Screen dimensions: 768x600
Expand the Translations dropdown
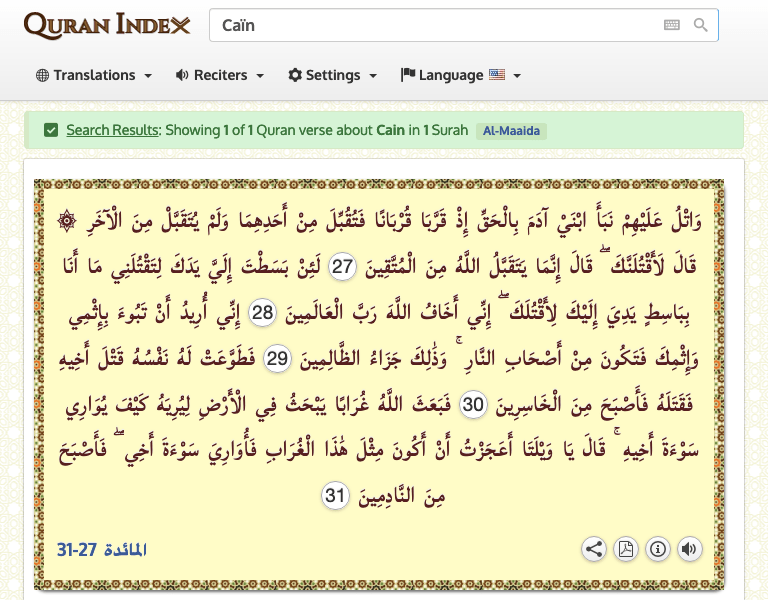147,76
